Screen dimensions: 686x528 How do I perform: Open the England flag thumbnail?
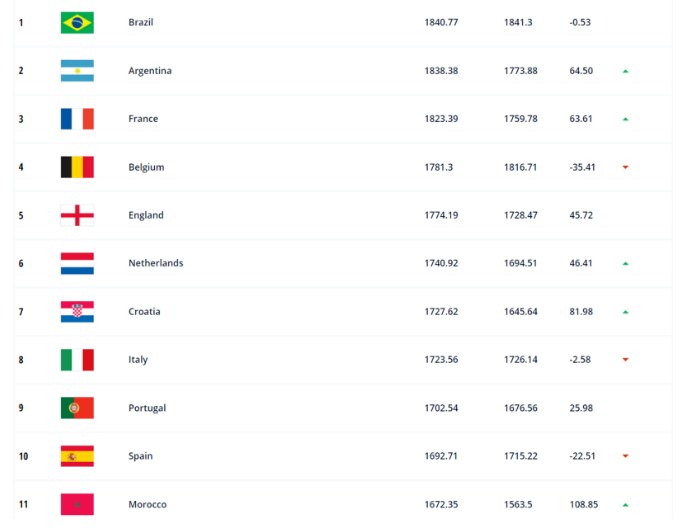click(77, 215)
